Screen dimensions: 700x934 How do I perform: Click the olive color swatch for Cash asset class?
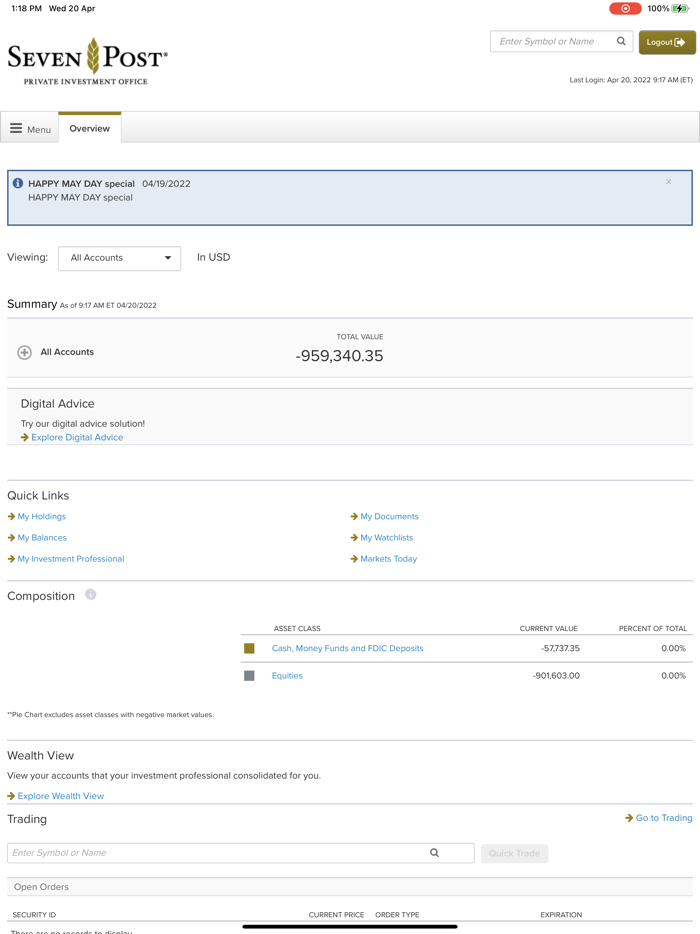(x=250, y=648)
